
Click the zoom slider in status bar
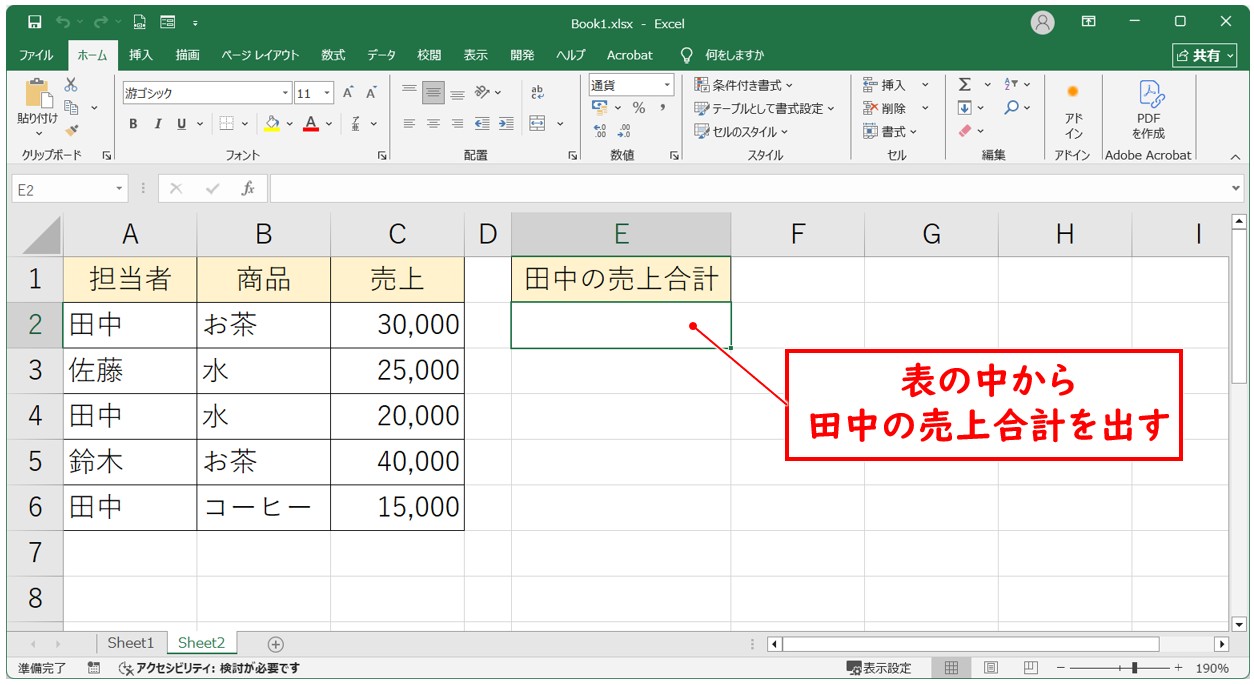[x=1133, y=668]
